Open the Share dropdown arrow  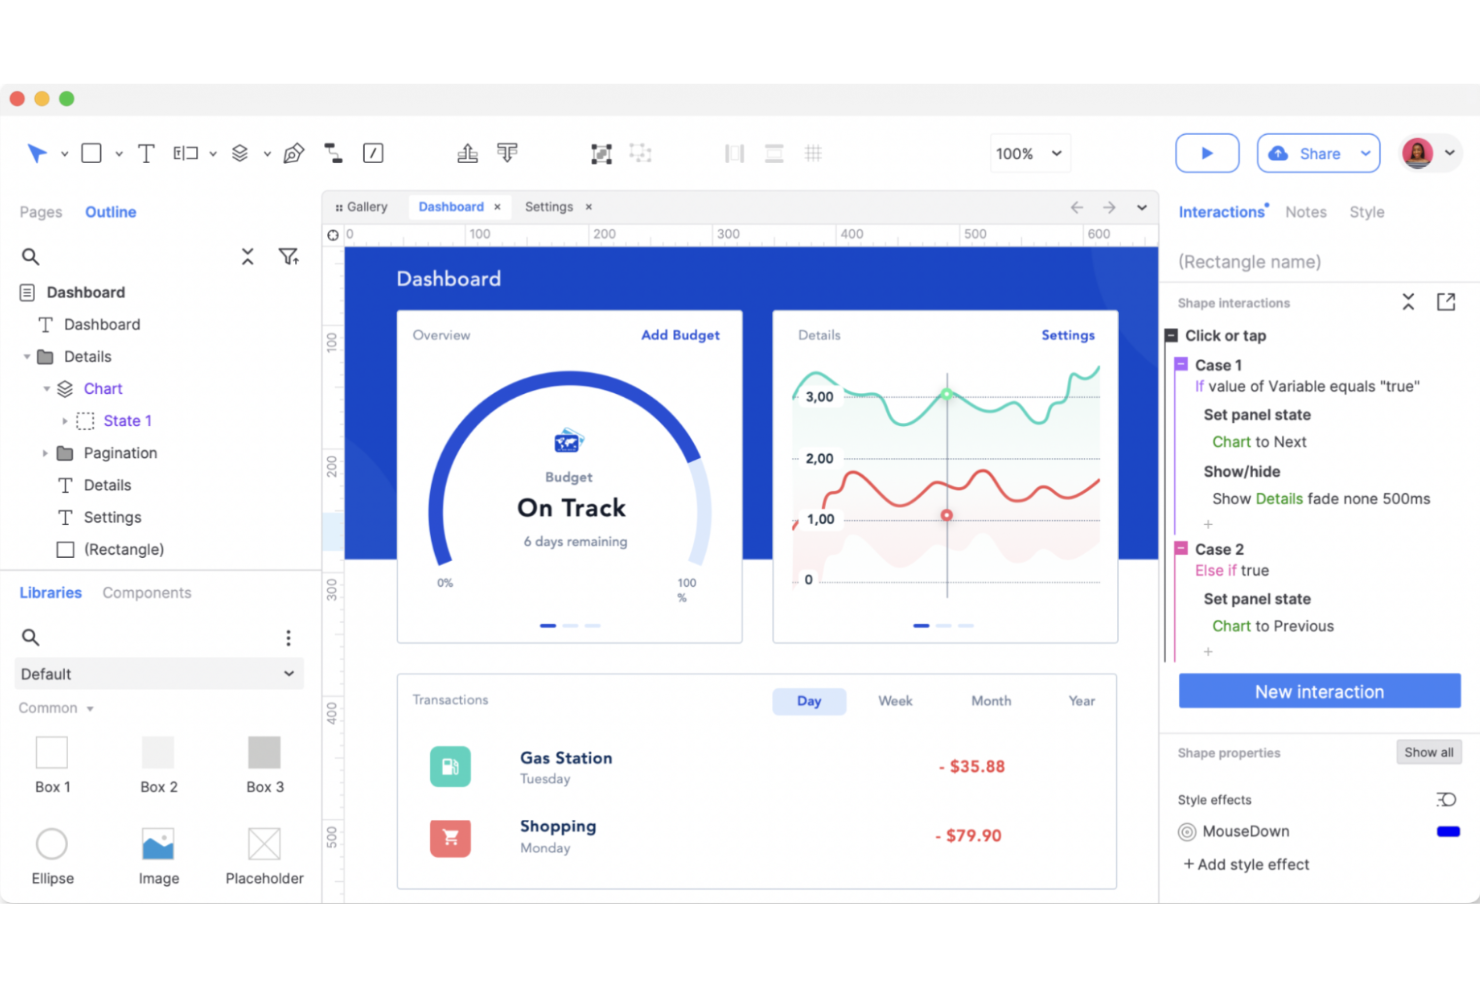pos(1365,153)
